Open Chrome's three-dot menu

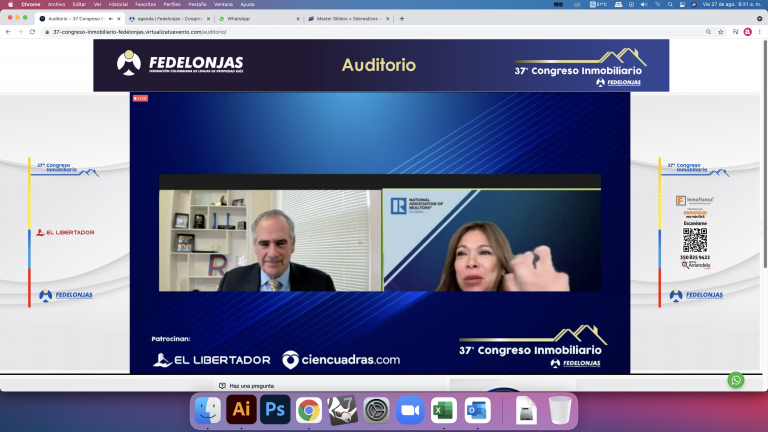coord(760,32)
